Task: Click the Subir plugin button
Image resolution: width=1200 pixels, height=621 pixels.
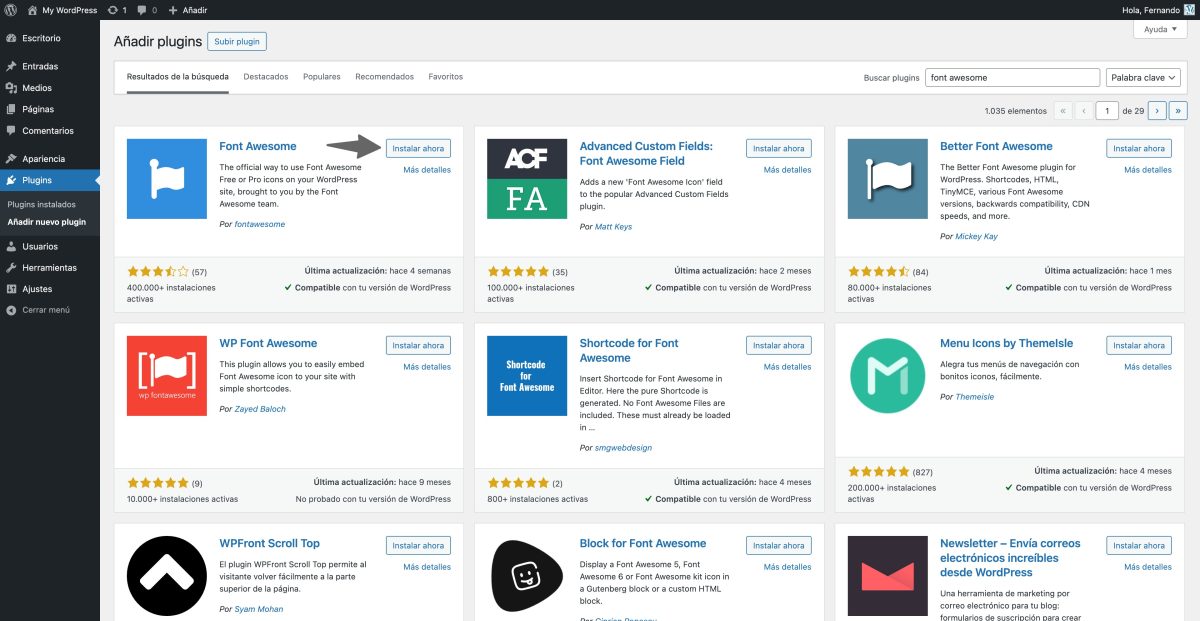Action: (237, 41)
